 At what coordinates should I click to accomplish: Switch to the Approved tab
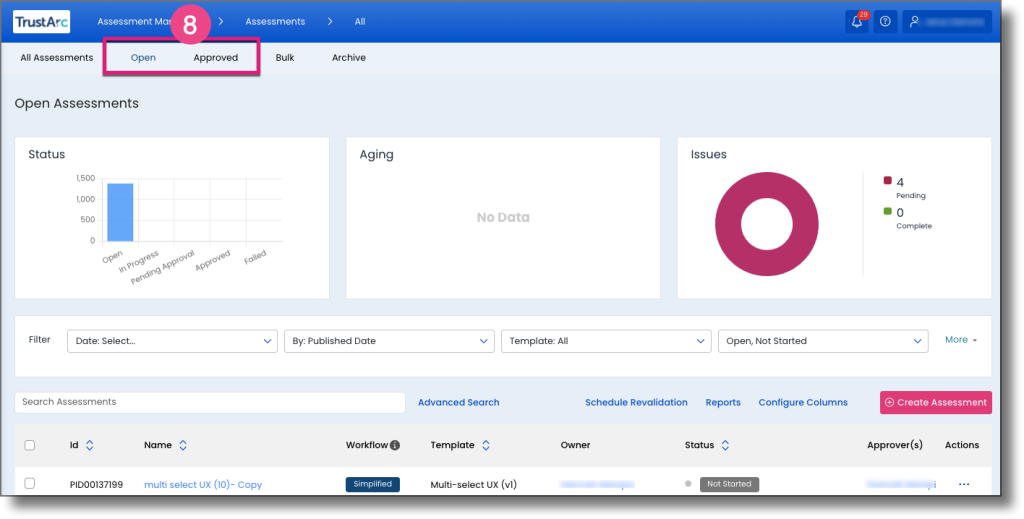coord(216,57)
